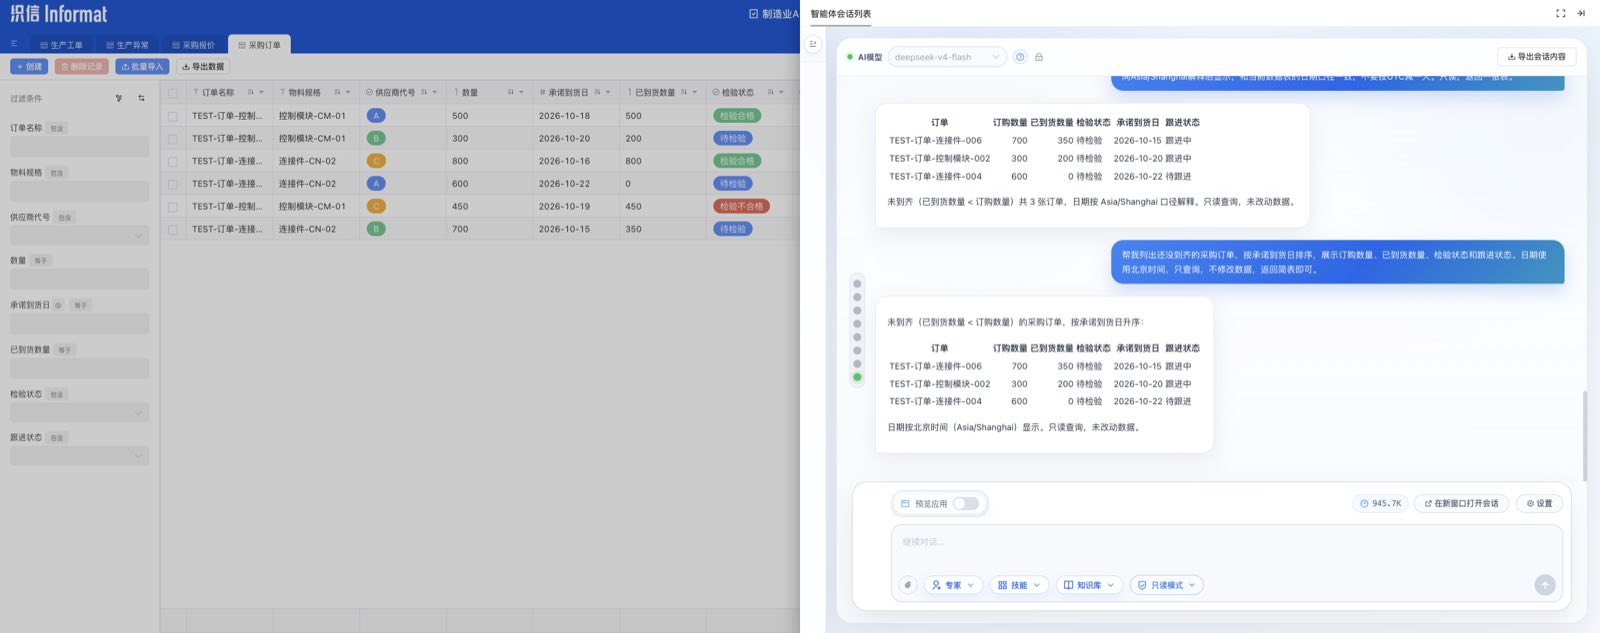
Task: Click the 批量导入 button
Action: click(x=142, y=67)
